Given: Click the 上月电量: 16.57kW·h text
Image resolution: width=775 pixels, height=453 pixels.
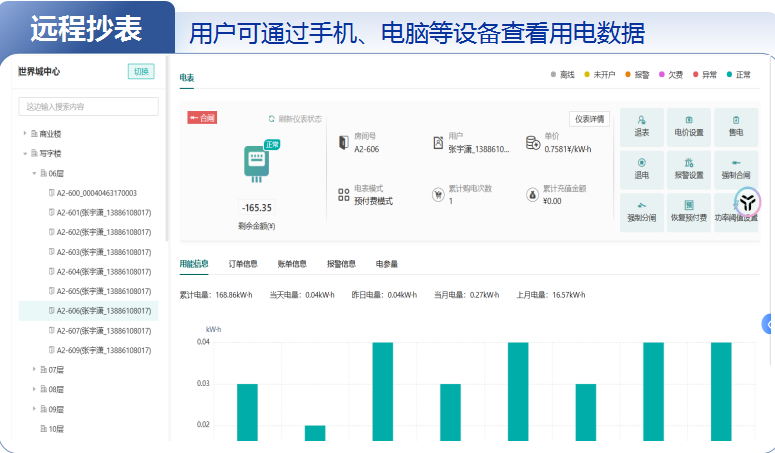Looking at the screenshot, I should tap(551, 295).
